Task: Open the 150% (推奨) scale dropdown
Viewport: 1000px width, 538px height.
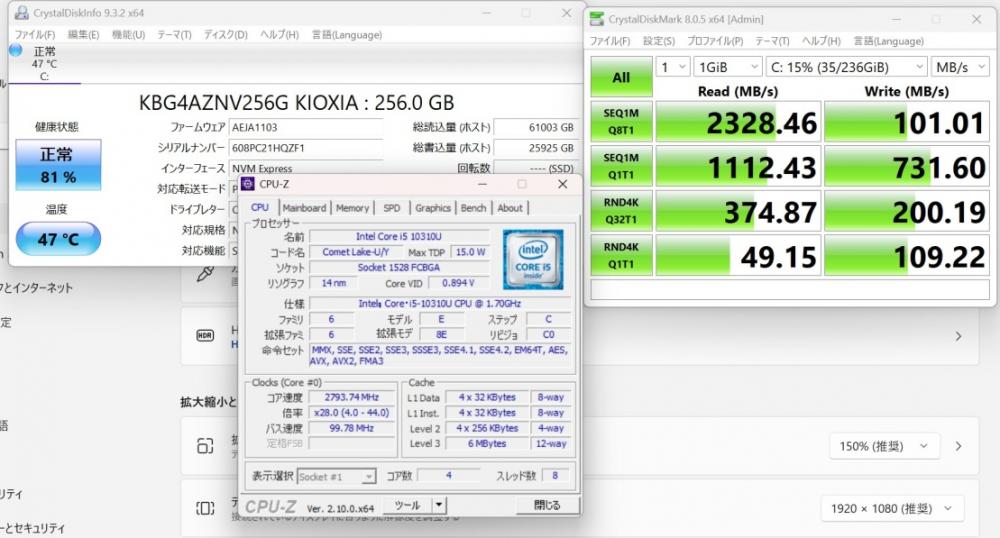Action: pyautogui.click(x=885, y=446)
